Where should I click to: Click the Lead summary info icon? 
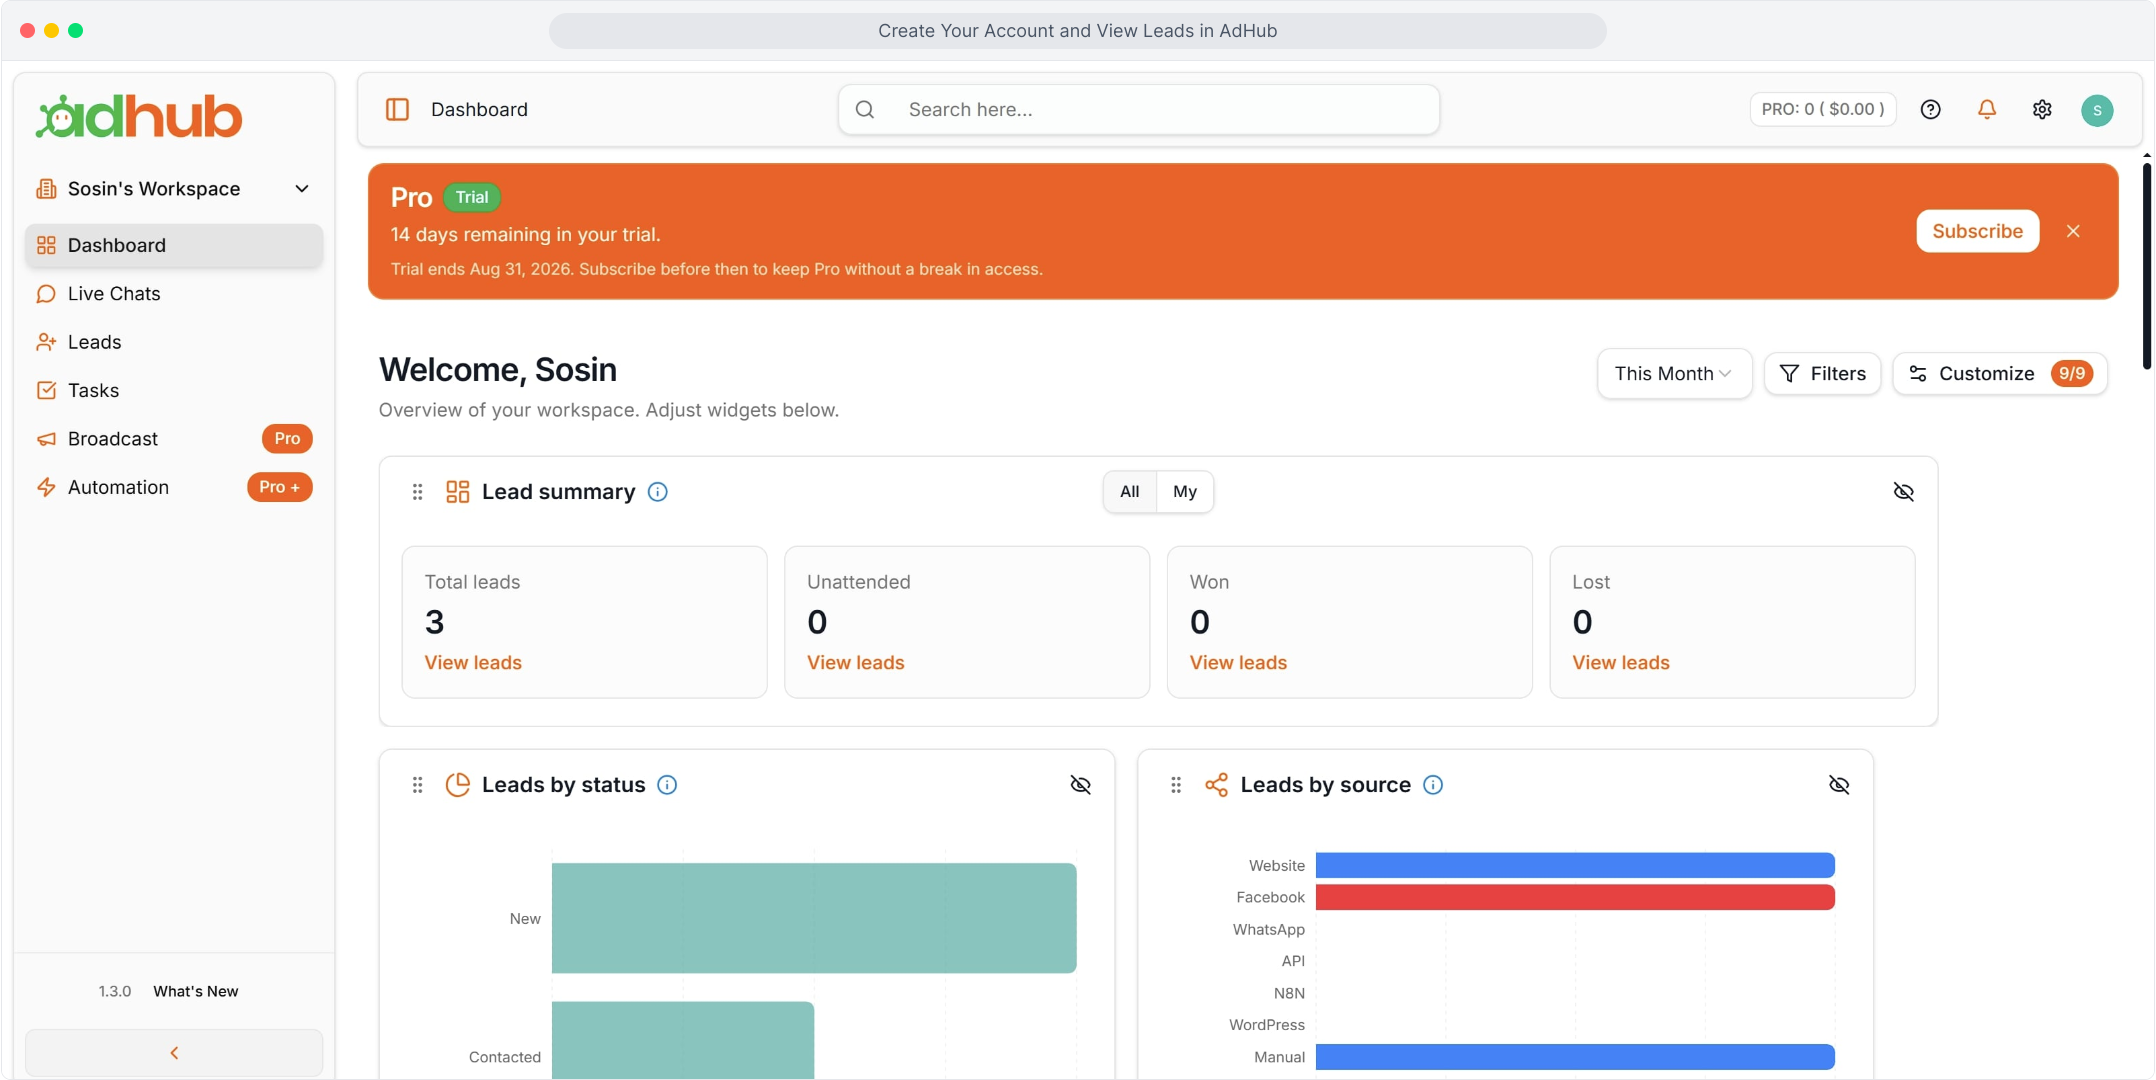tap(658, 492)
